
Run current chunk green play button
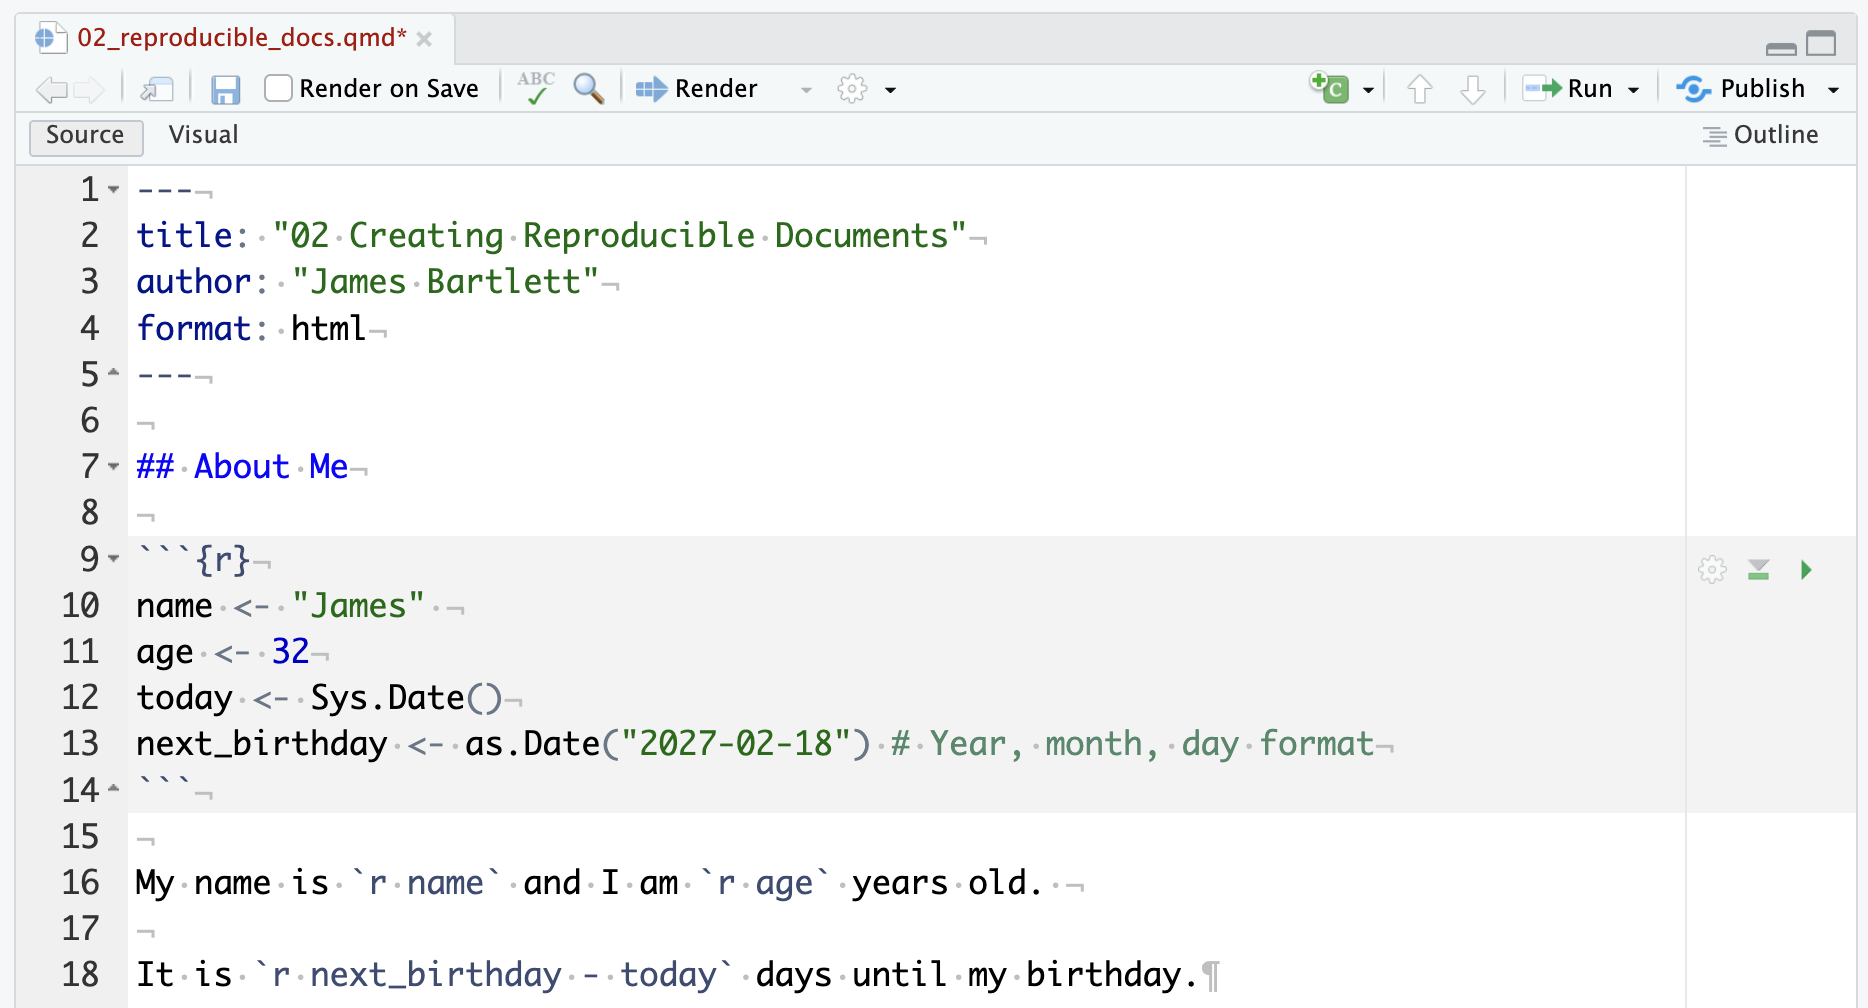(x=1806, y=570)
